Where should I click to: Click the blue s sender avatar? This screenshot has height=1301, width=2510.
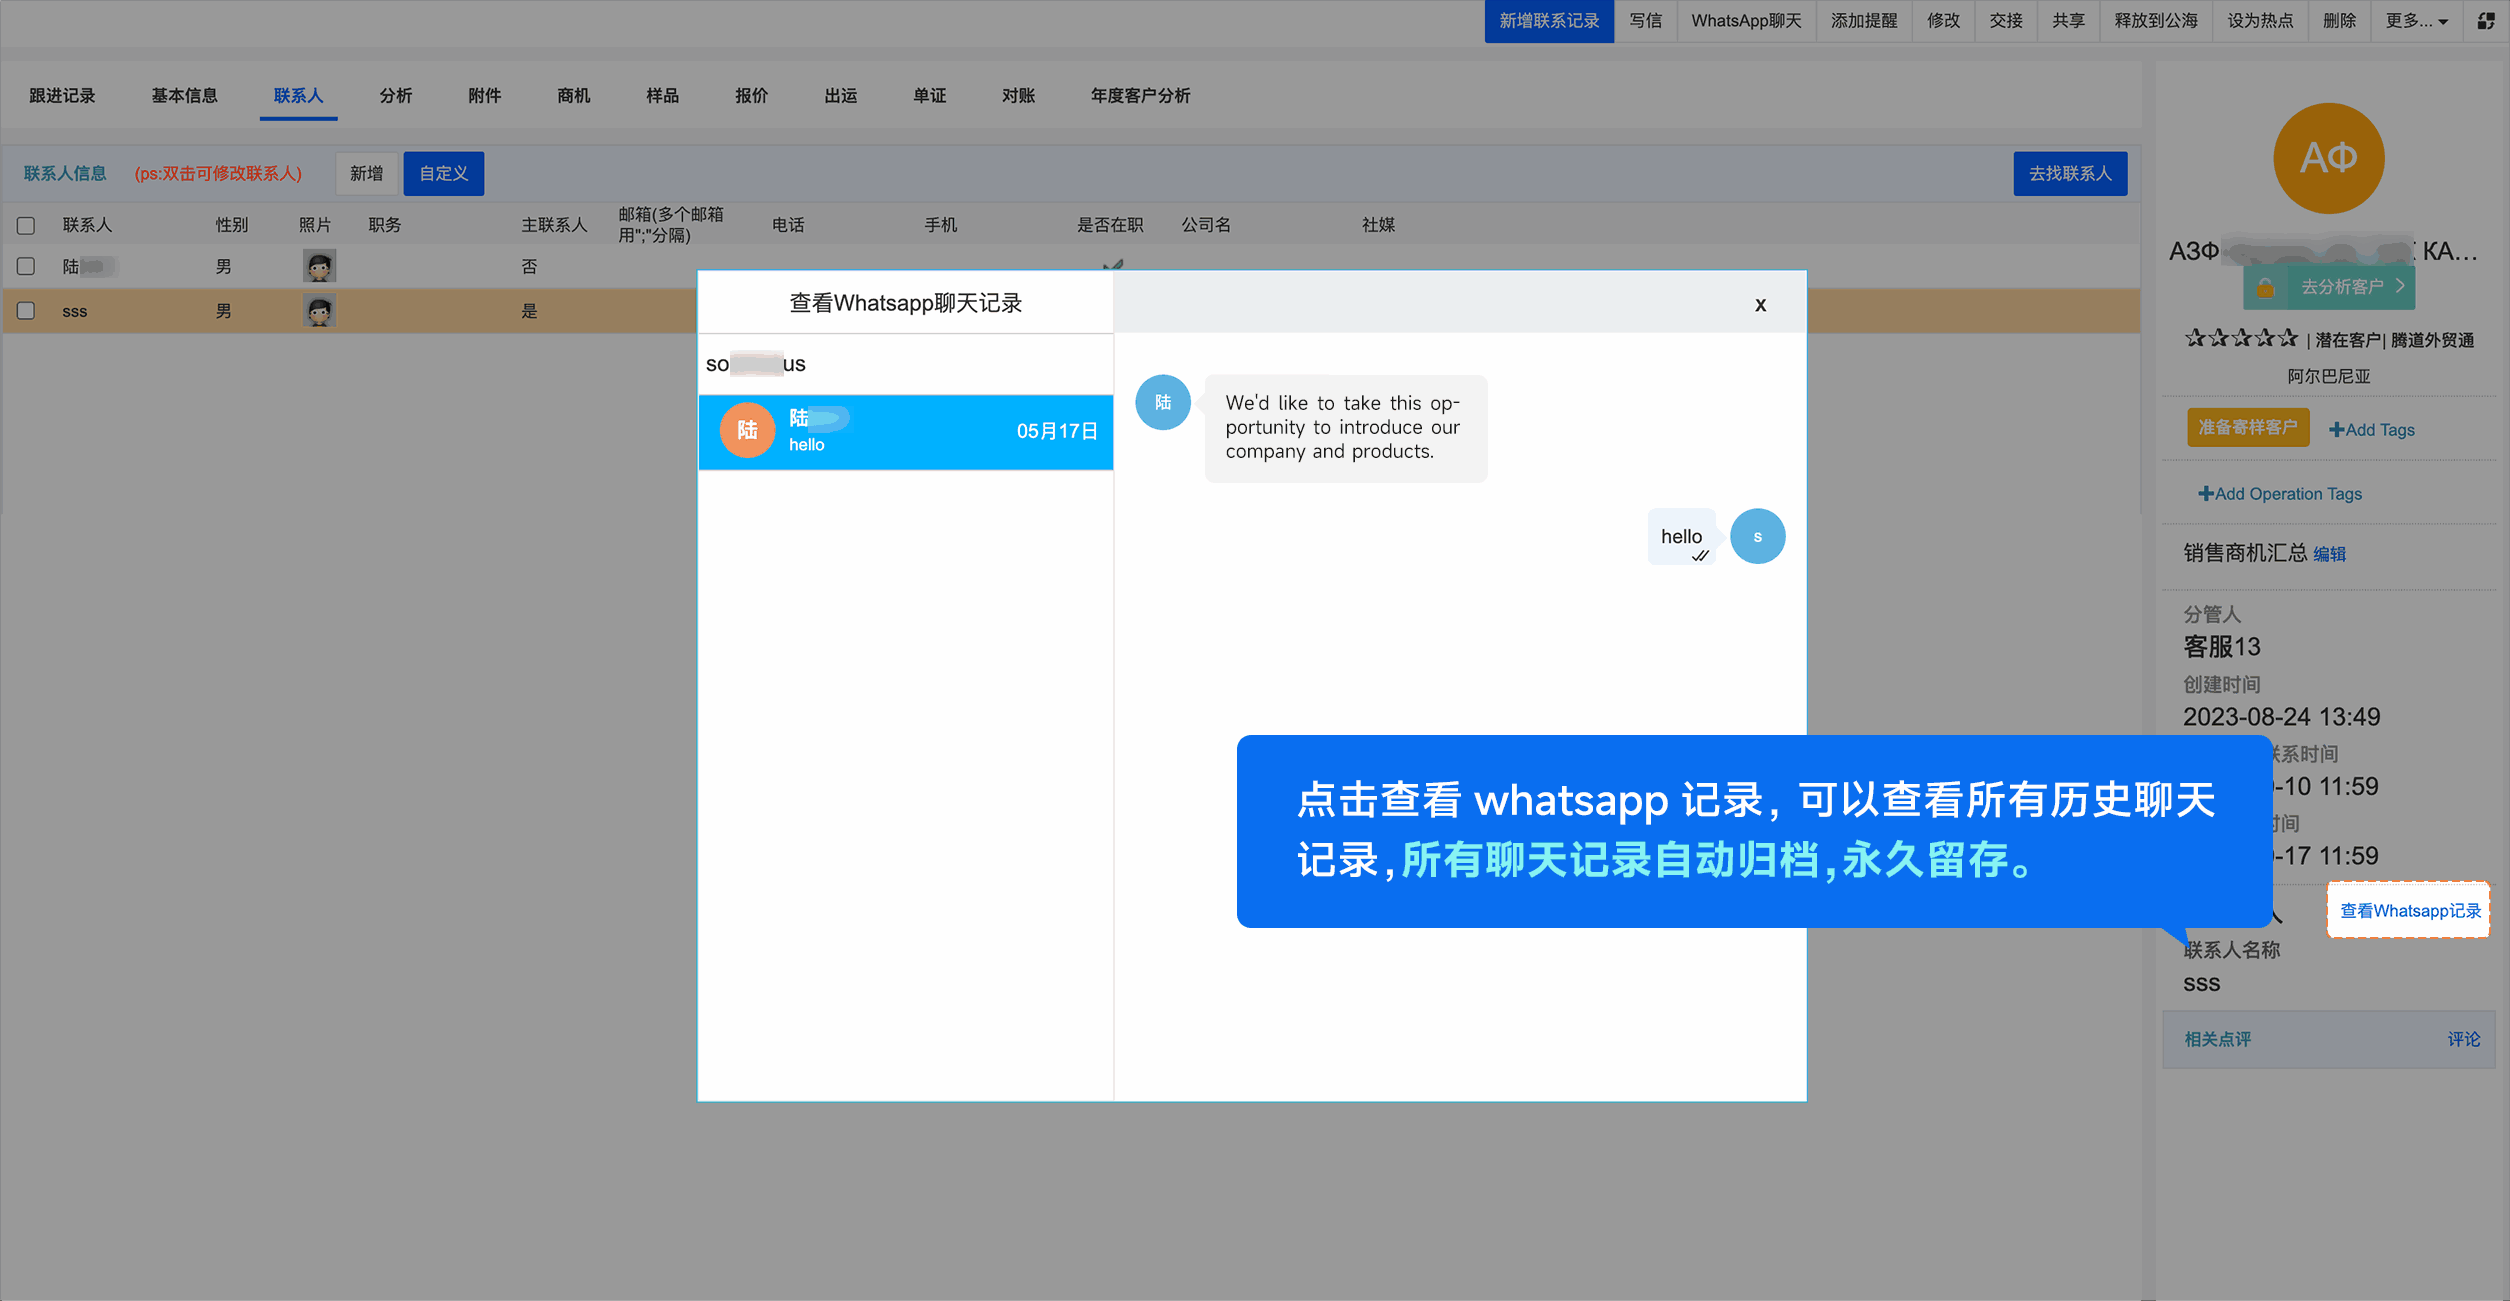coord(1757,537)
